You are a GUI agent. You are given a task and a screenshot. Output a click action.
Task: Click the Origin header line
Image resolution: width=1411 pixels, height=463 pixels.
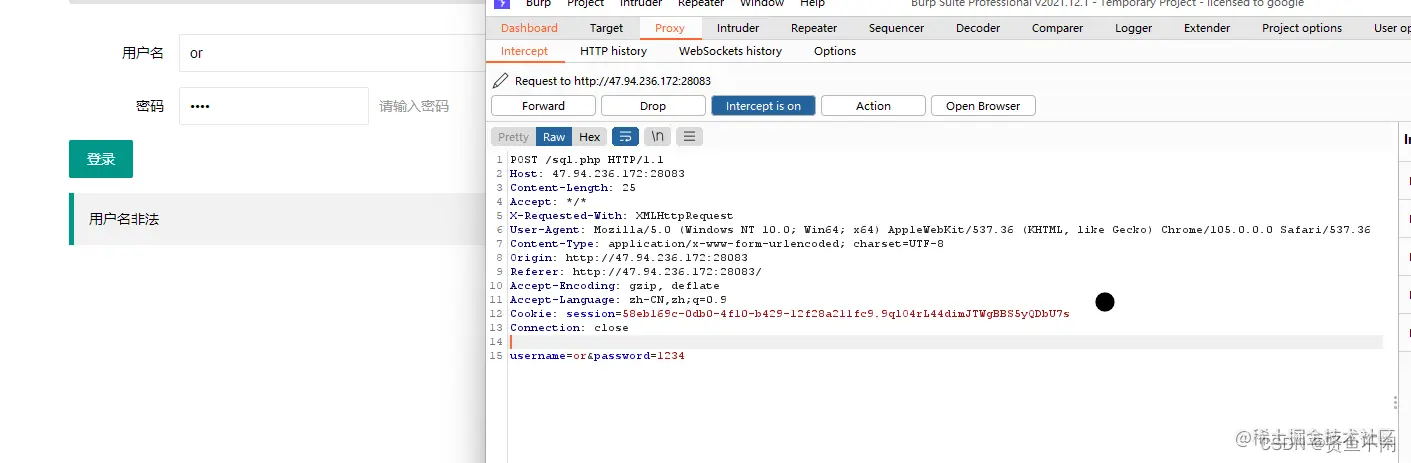(x=629, y=258)
